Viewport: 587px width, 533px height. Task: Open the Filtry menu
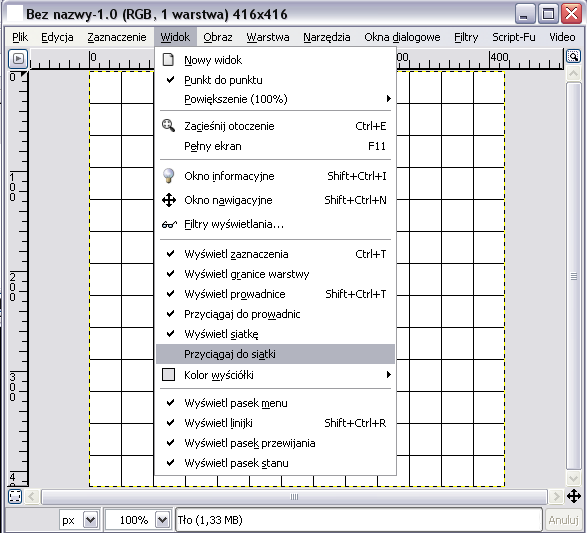point(466,37)
